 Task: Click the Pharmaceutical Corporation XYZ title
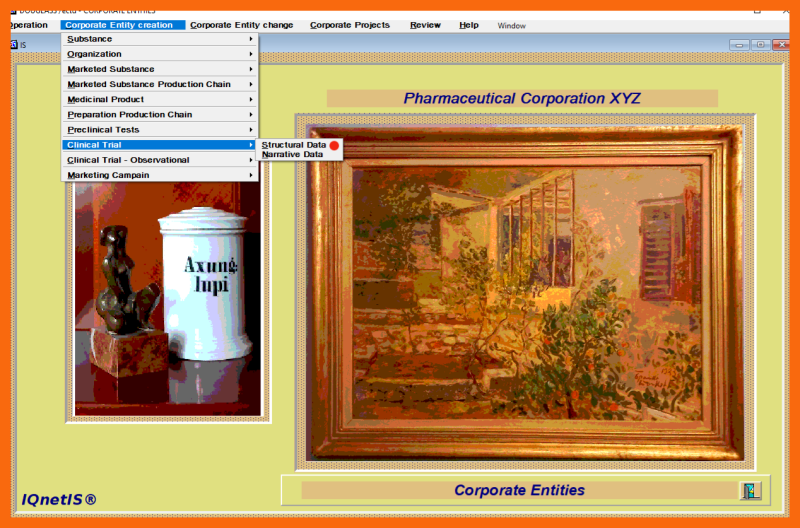click(522, 98)
